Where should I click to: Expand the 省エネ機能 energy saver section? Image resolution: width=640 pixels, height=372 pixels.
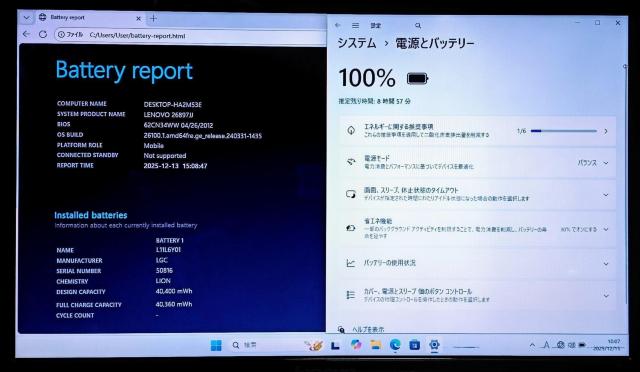[477, 228]
